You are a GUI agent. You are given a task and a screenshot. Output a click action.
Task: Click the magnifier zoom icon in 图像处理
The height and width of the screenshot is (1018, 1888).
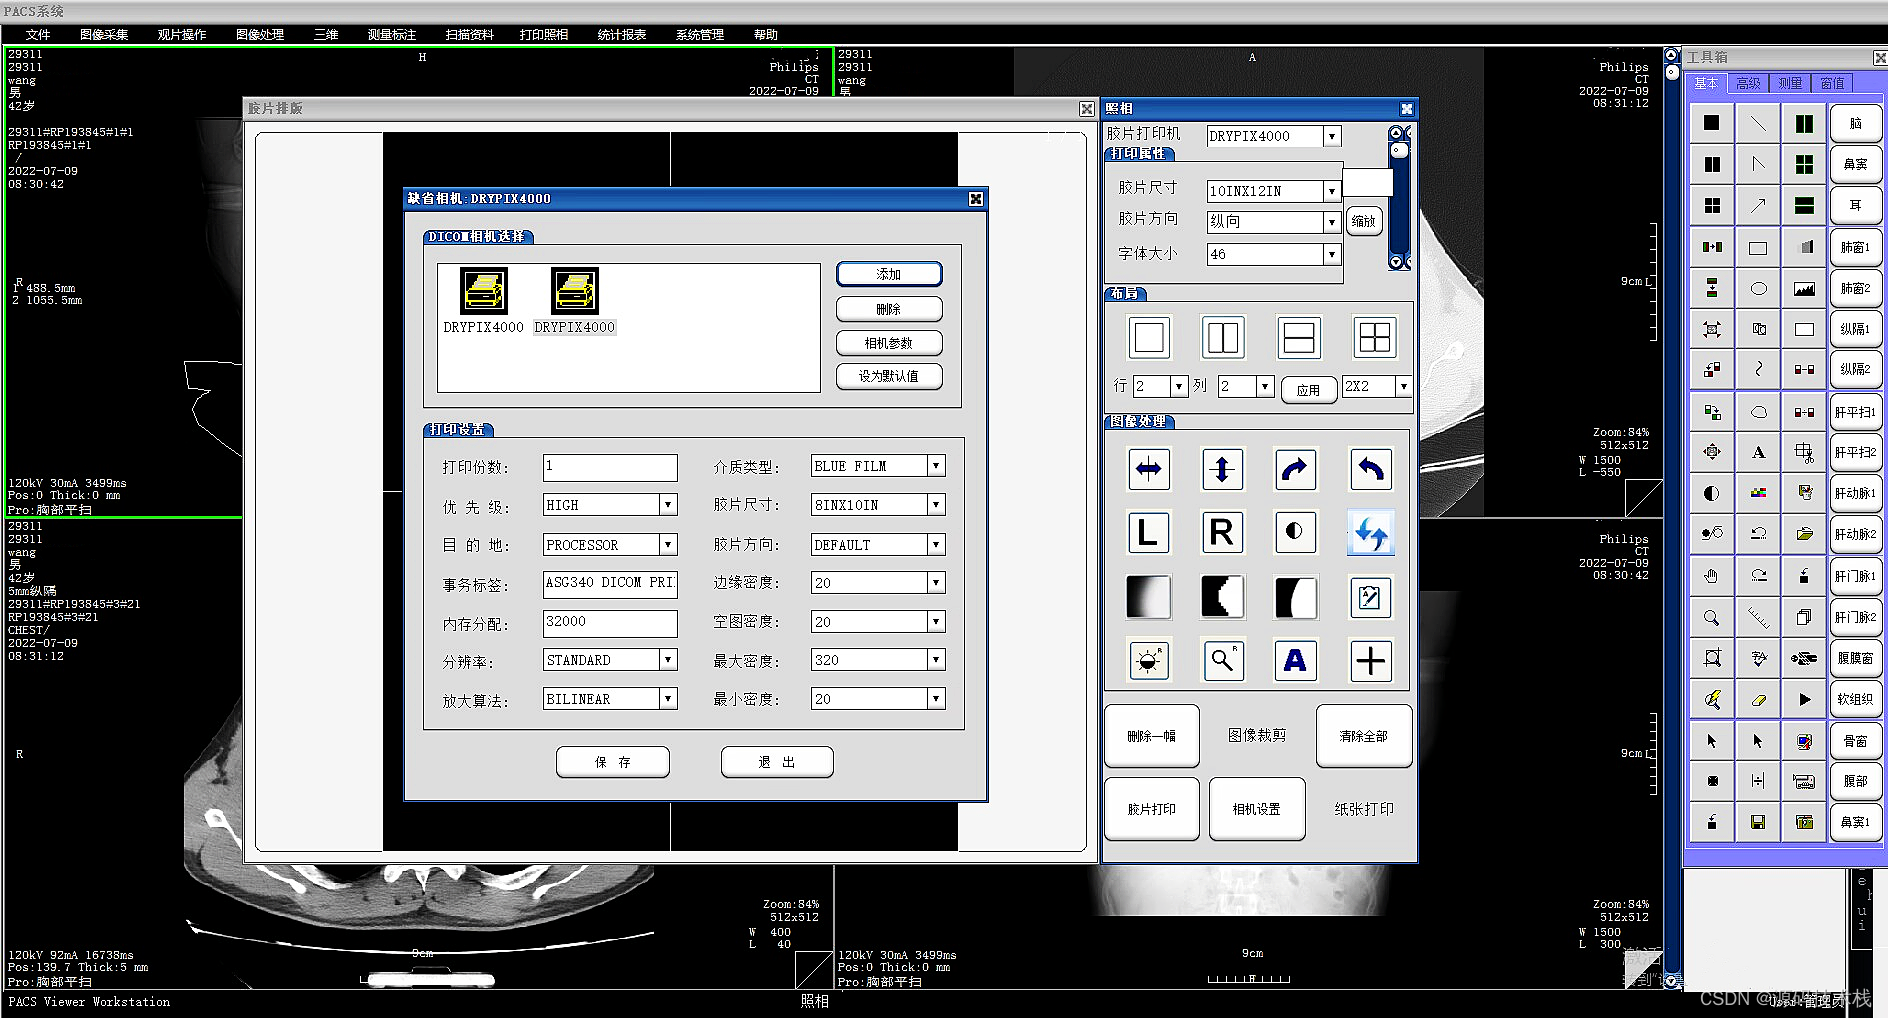pyautogui.click(x=1222, y=661)
